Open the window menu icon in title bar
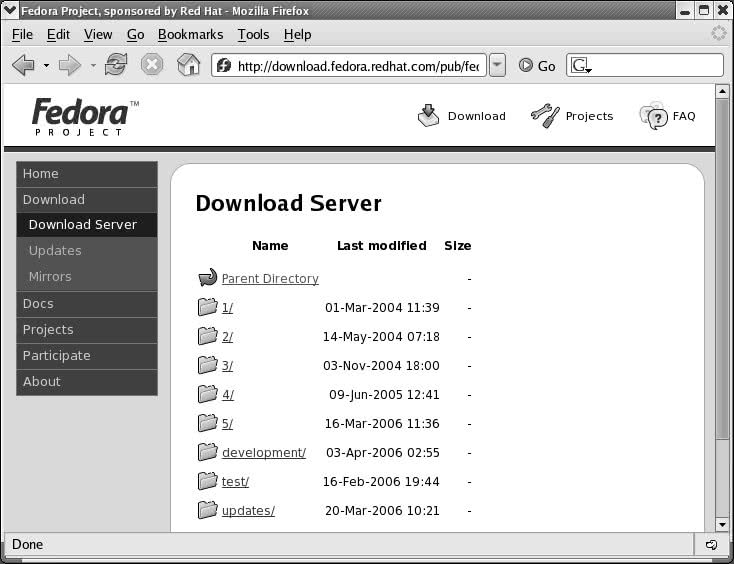Viewport: 734px width, 564px height. coord(10,10)
